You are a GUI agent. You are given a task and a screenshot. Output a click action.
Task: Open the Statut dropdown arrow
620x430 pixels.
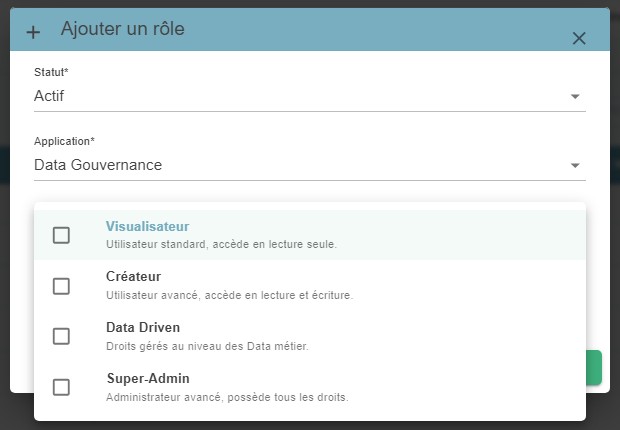[575, 96]
